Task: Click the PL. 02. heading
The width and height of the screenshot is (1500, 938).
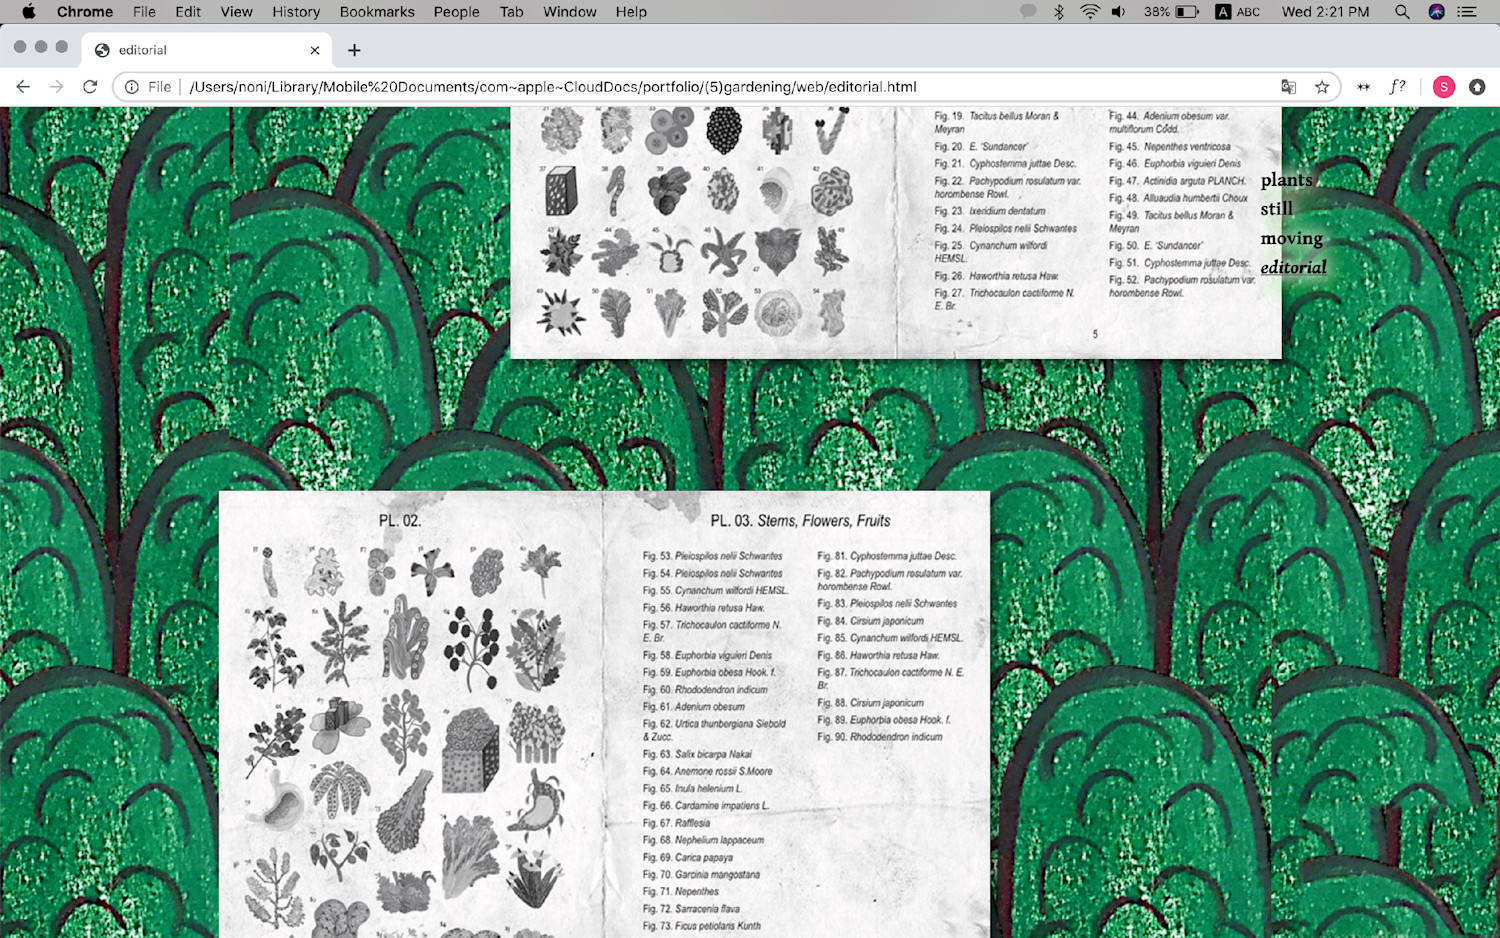Action: [399, 521]
